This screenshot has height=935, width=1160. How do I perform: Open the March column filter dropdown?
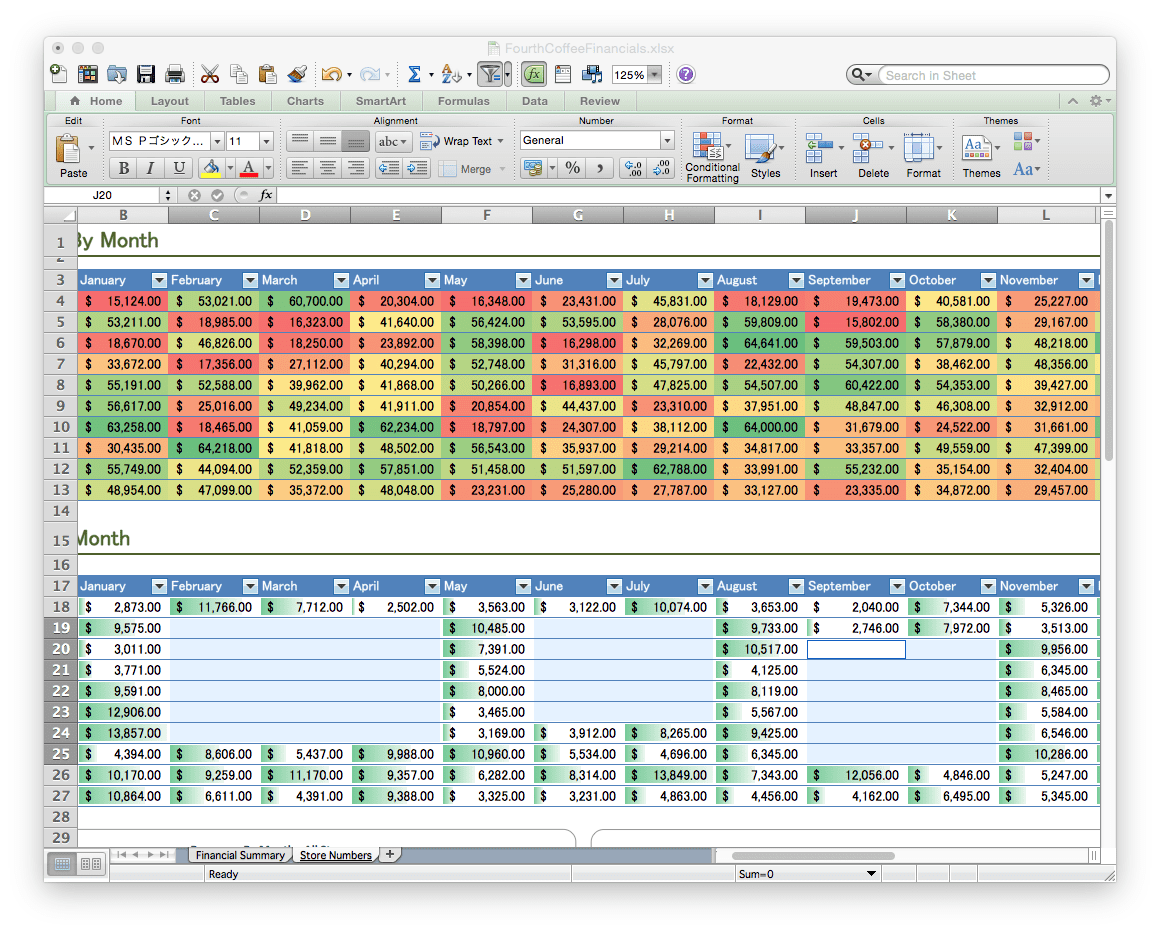(341, 280)
